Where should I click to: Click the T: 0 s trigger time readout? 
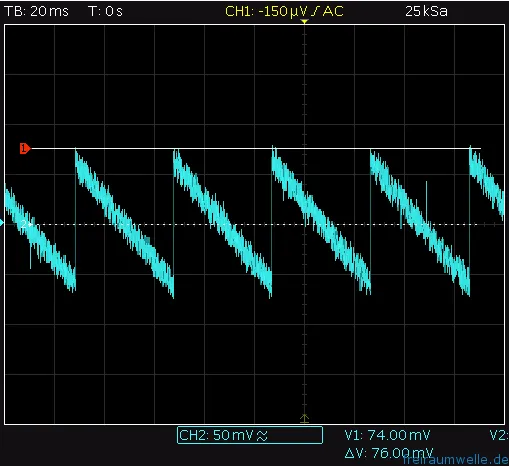point(105,11)
